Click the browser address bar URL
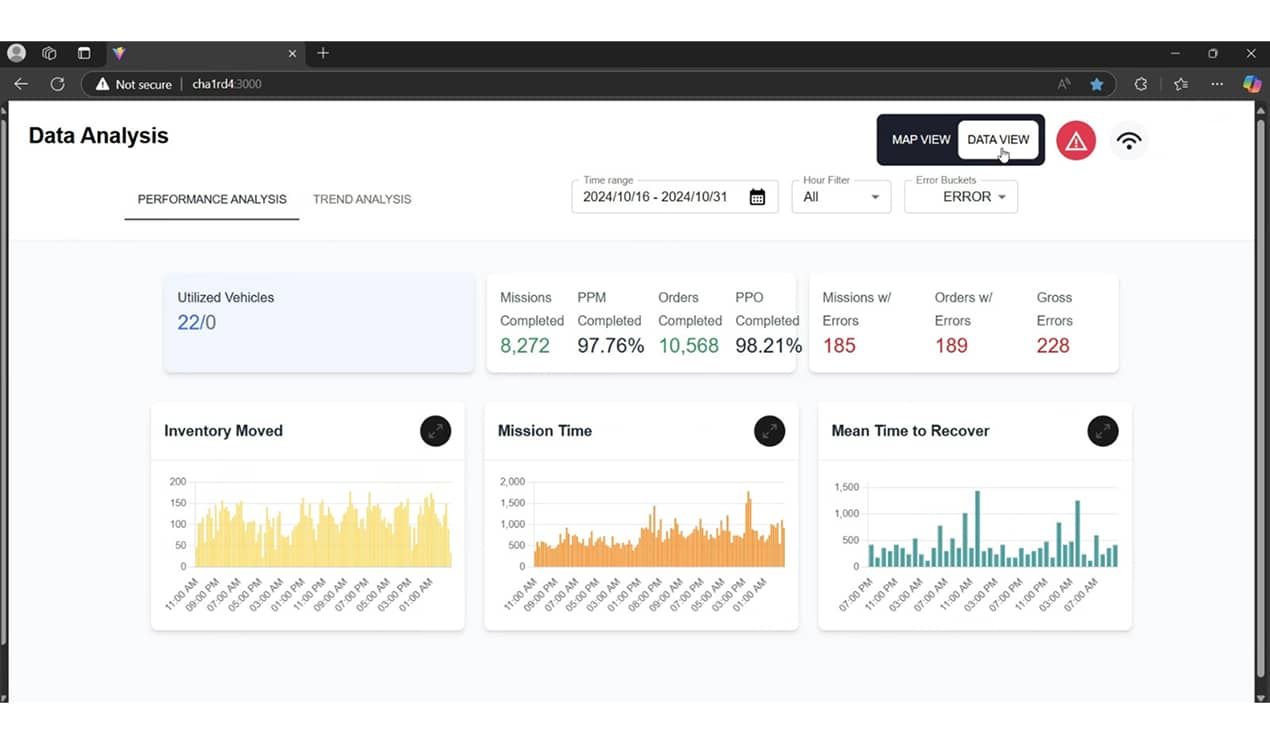 [x=227, y=85]
